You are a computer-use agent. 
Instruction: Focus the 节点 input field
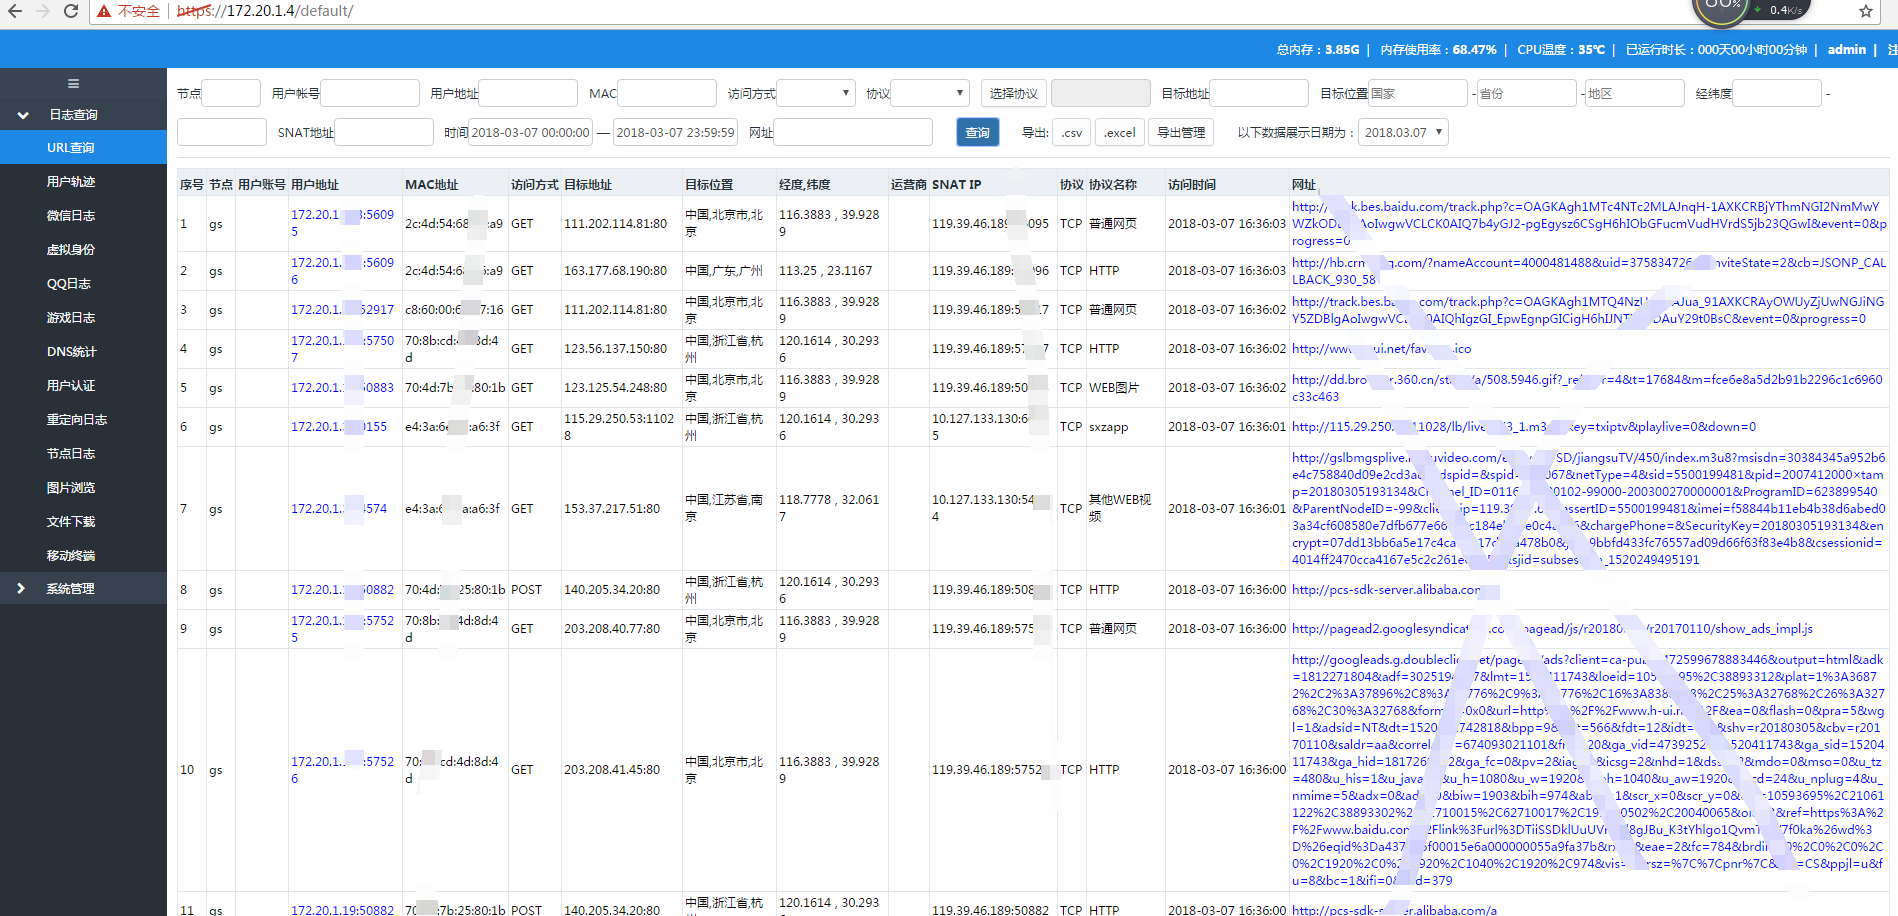tap(231, 93)
